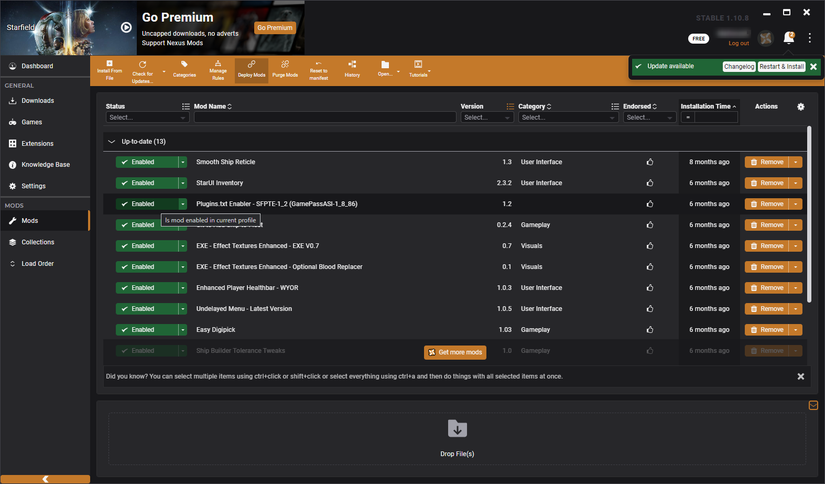Sort by Mod Name column header
Screen dimensions: 825x484
coord(213,106)
